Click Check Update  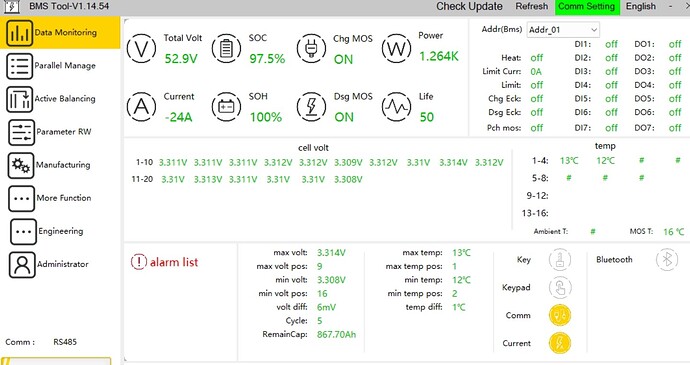coord(469,7)
